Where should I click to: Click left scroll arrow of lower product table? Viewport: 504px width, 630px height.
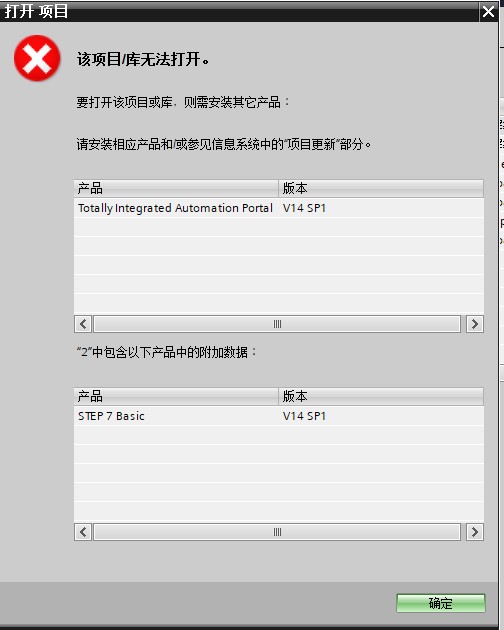click(x=83, y=532)
